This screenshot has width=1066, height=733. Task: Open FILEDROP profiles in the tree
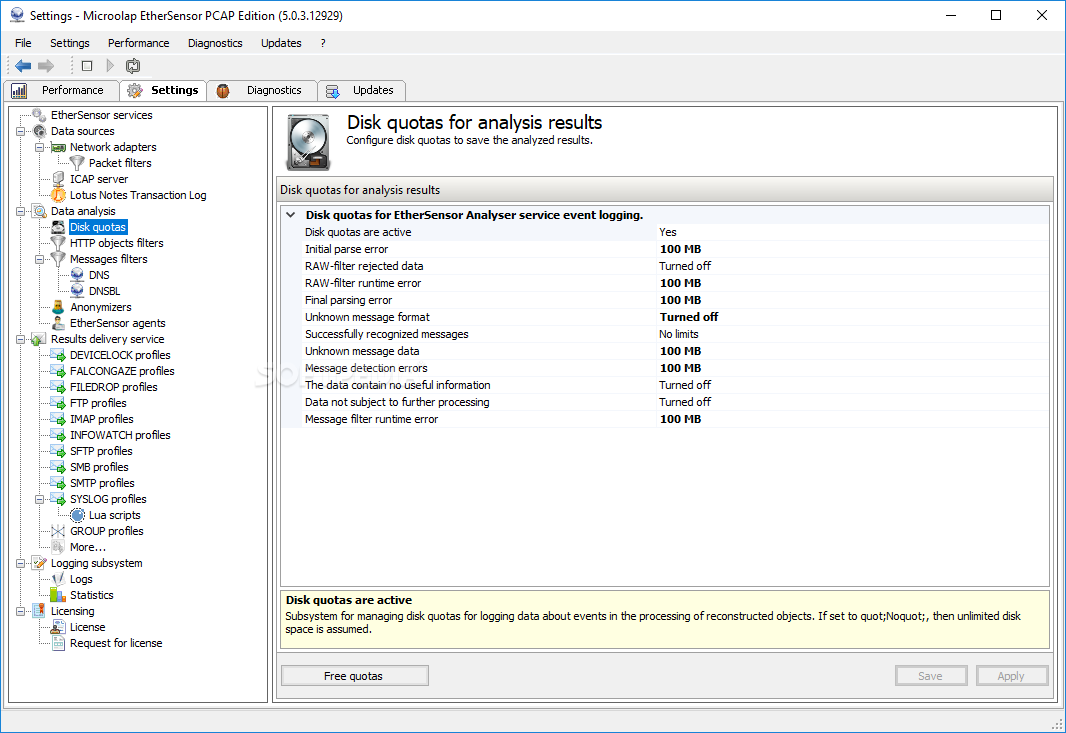(114, 388)
